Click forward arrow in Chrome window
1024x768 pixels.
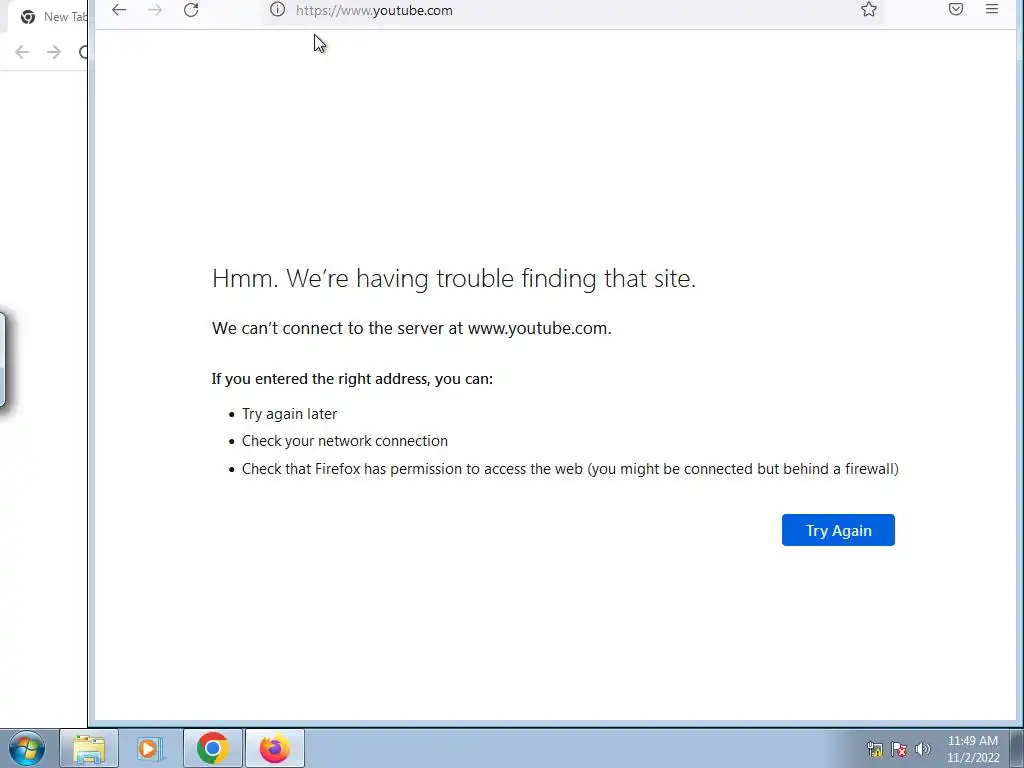(54, 52)
